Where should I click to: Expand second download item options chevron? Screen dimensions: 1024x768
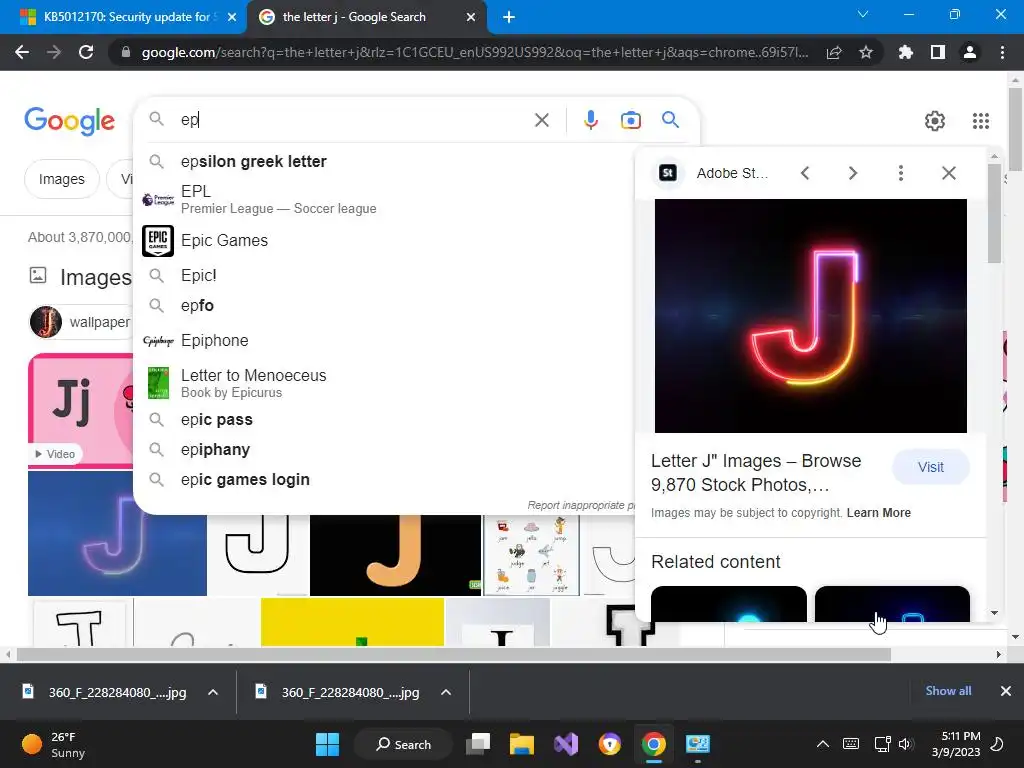[x=446, y=692]
